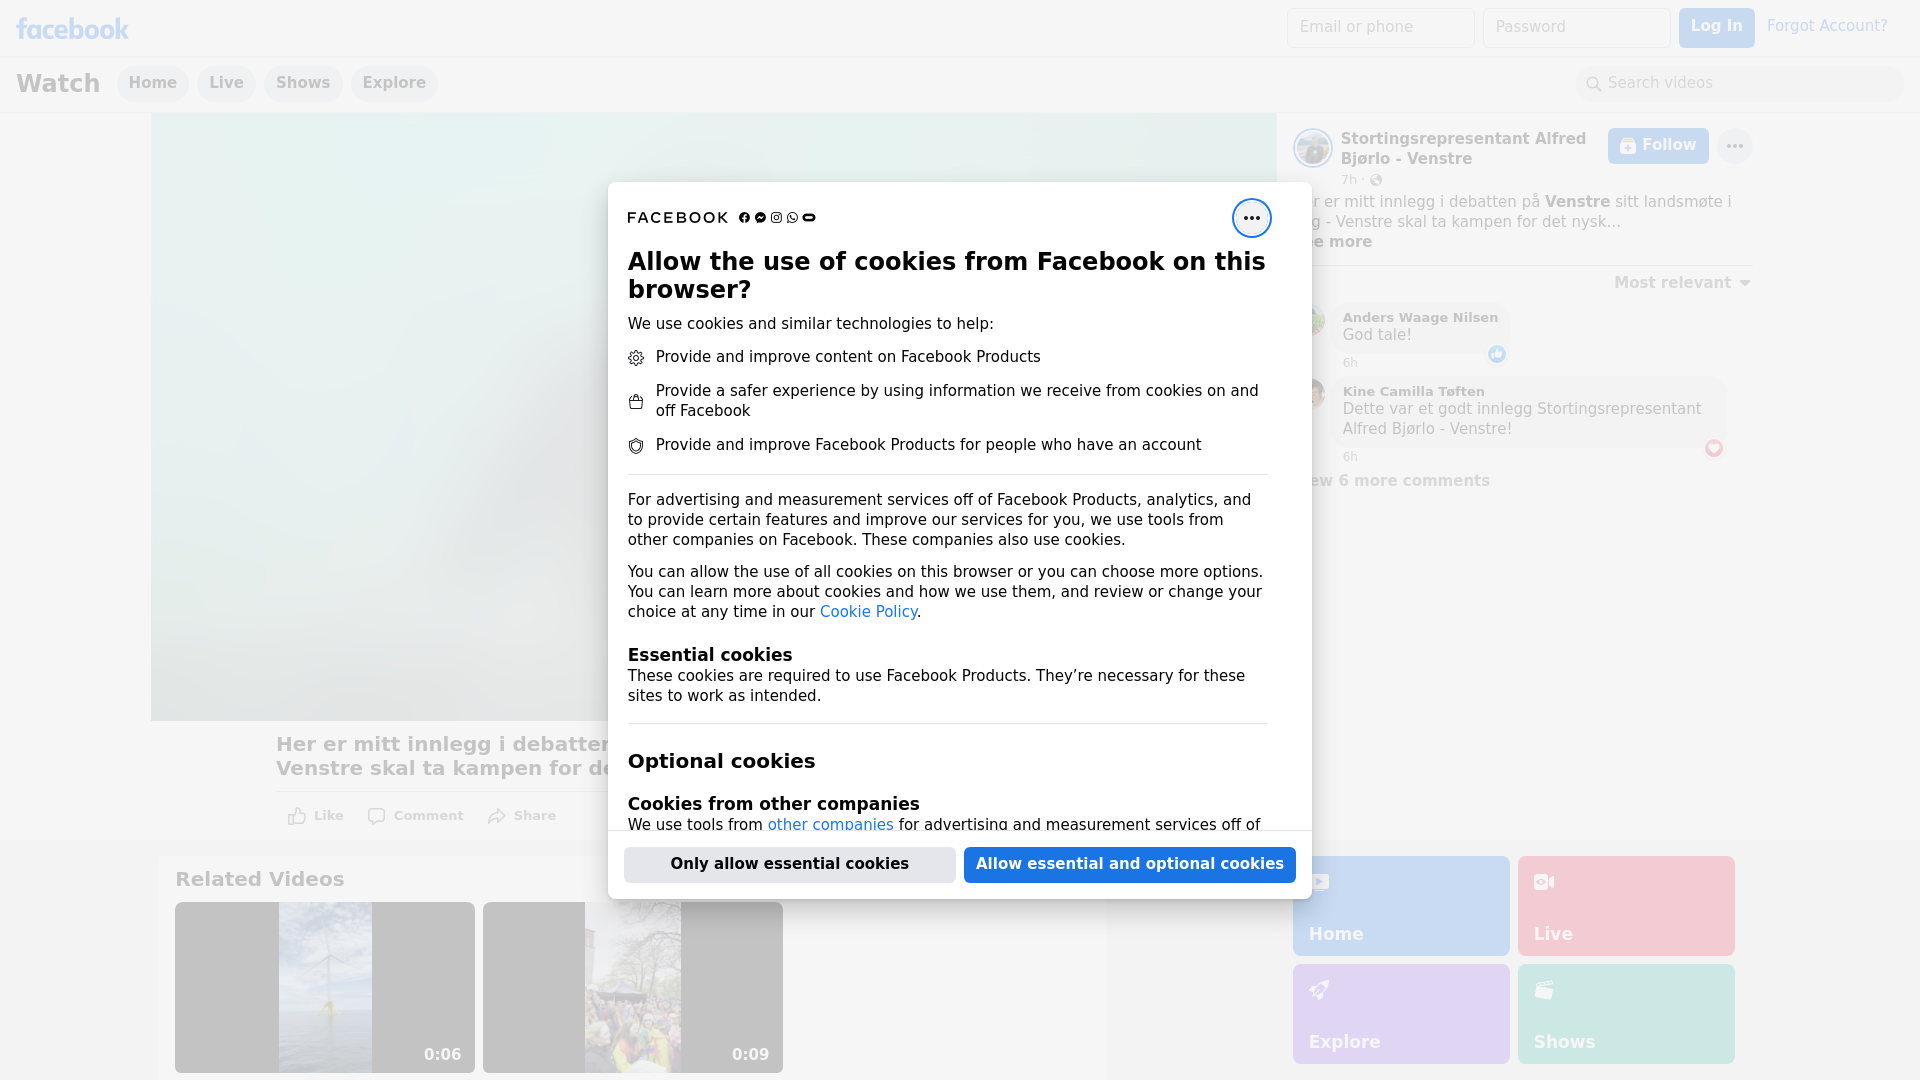Open the Cookie Policy link
The image size is (1920, 1080).
coord(868,612)
